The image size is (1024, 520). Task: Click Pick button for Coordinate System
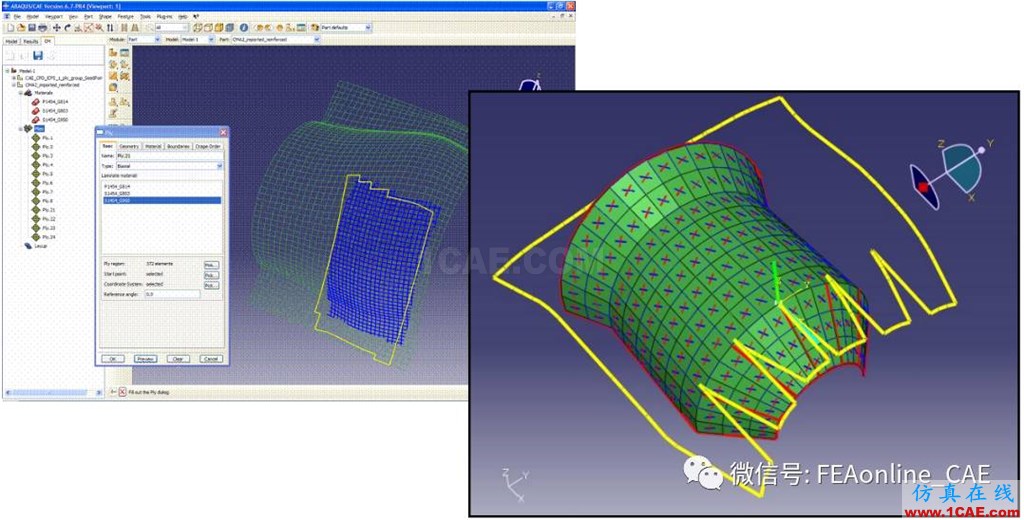point(211,285)
